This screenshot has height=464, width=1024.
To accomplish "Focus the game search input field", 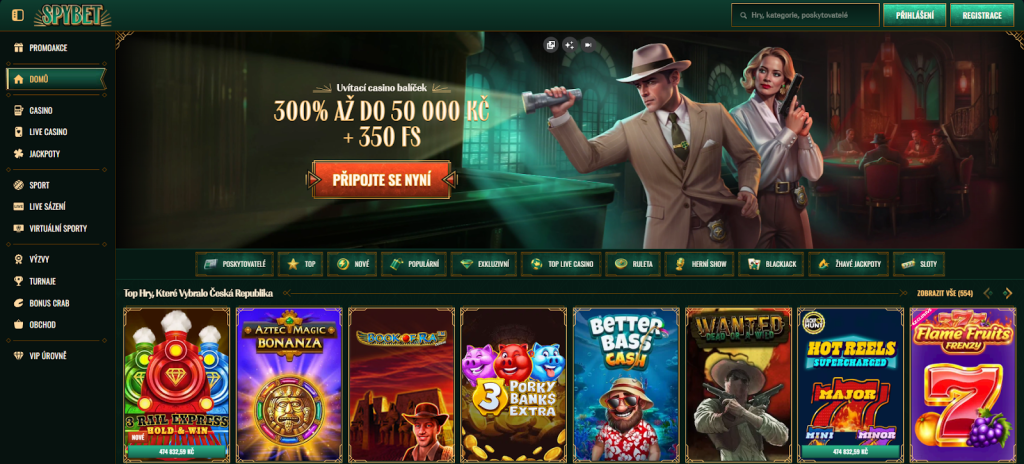I will 805,15.
